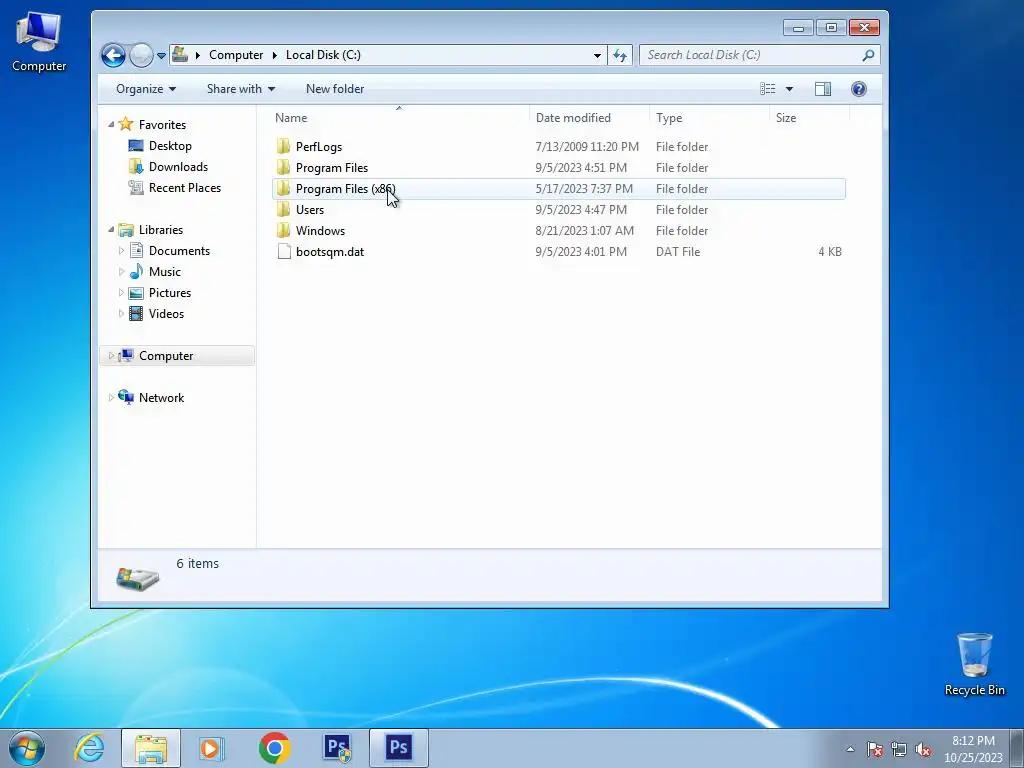
Task: Expand the arrow after Computer breadcrumb
Action: coord(275,56)
